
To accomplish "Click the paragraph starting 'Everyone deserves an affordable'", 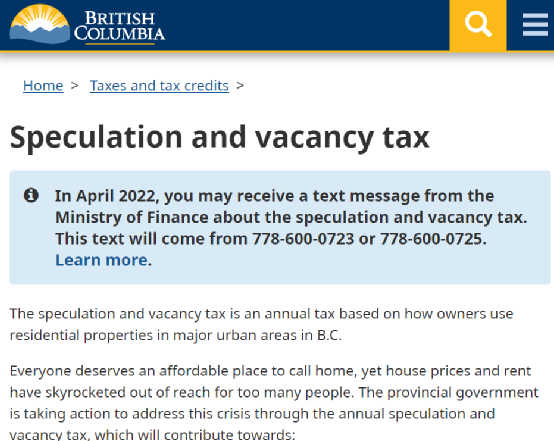I will (274, 402).
